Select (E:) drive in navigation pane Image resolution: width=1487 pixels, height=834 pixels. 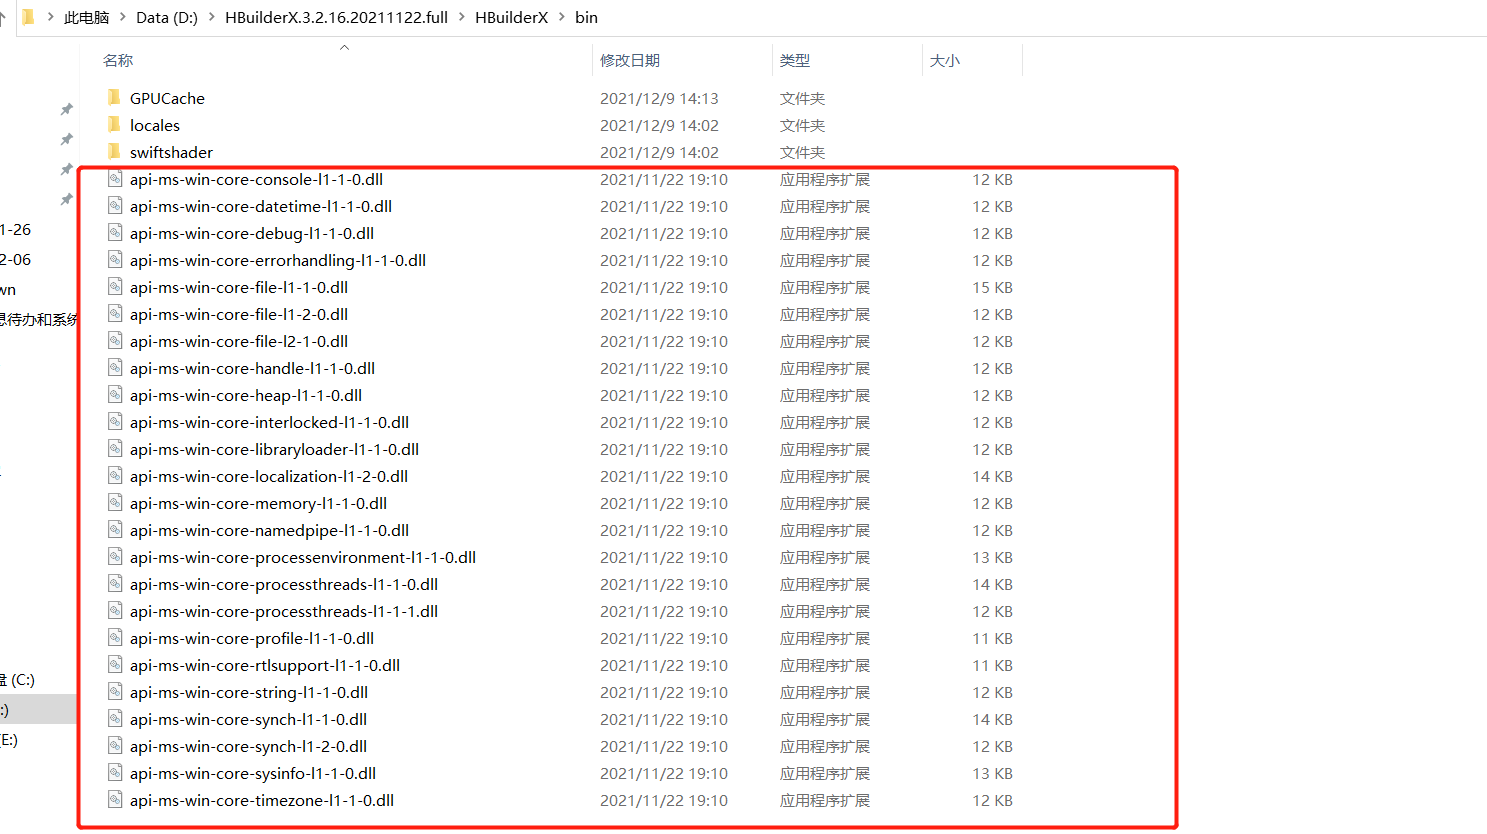coord(9,740)
